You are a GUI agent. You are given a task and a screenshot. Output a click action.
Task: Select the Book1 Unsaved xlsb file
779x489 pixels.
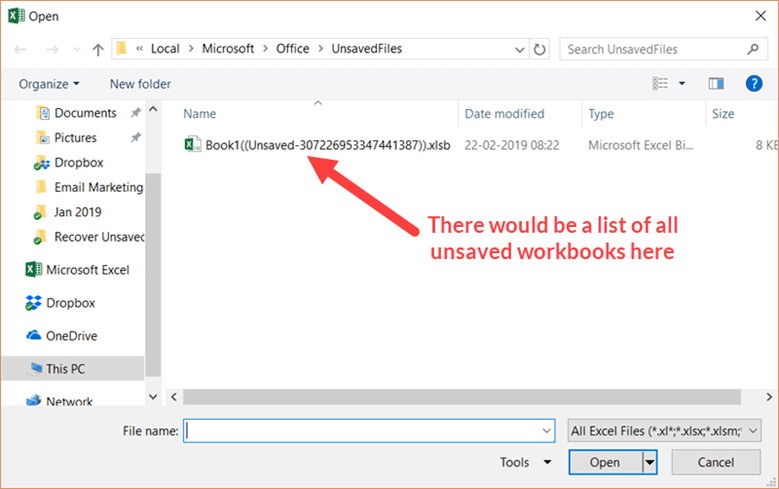point(328,145)
